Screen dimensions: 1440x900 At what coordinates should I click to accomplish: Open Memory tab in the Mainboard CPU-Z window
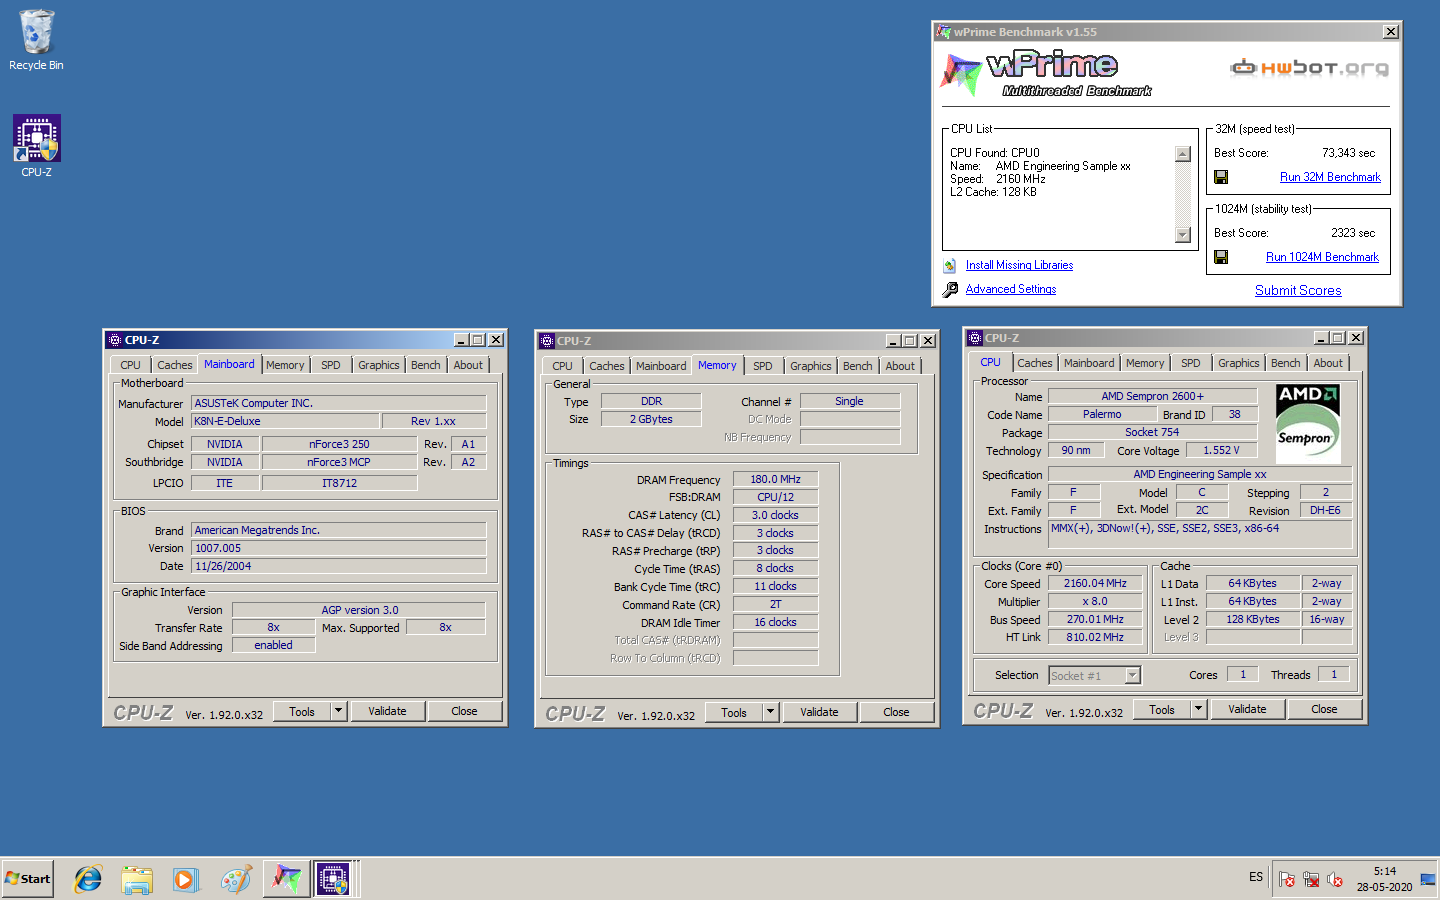tap(285, 365)
